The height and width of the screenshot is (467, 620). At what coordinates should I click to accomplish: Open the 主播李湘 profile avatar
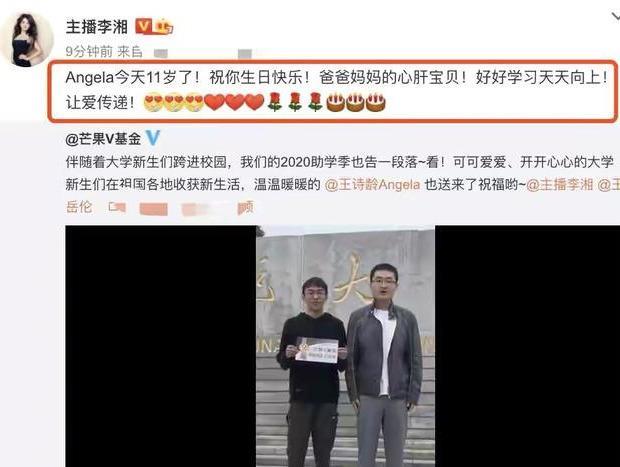coord(27,40)
